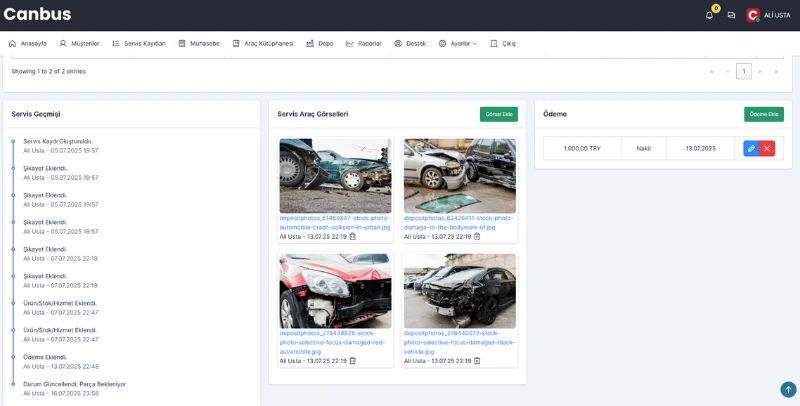The width and height of the screenshot is (800, 406).
Task: Open the green car crash thumbnail
Action: [x=335, y=176]
